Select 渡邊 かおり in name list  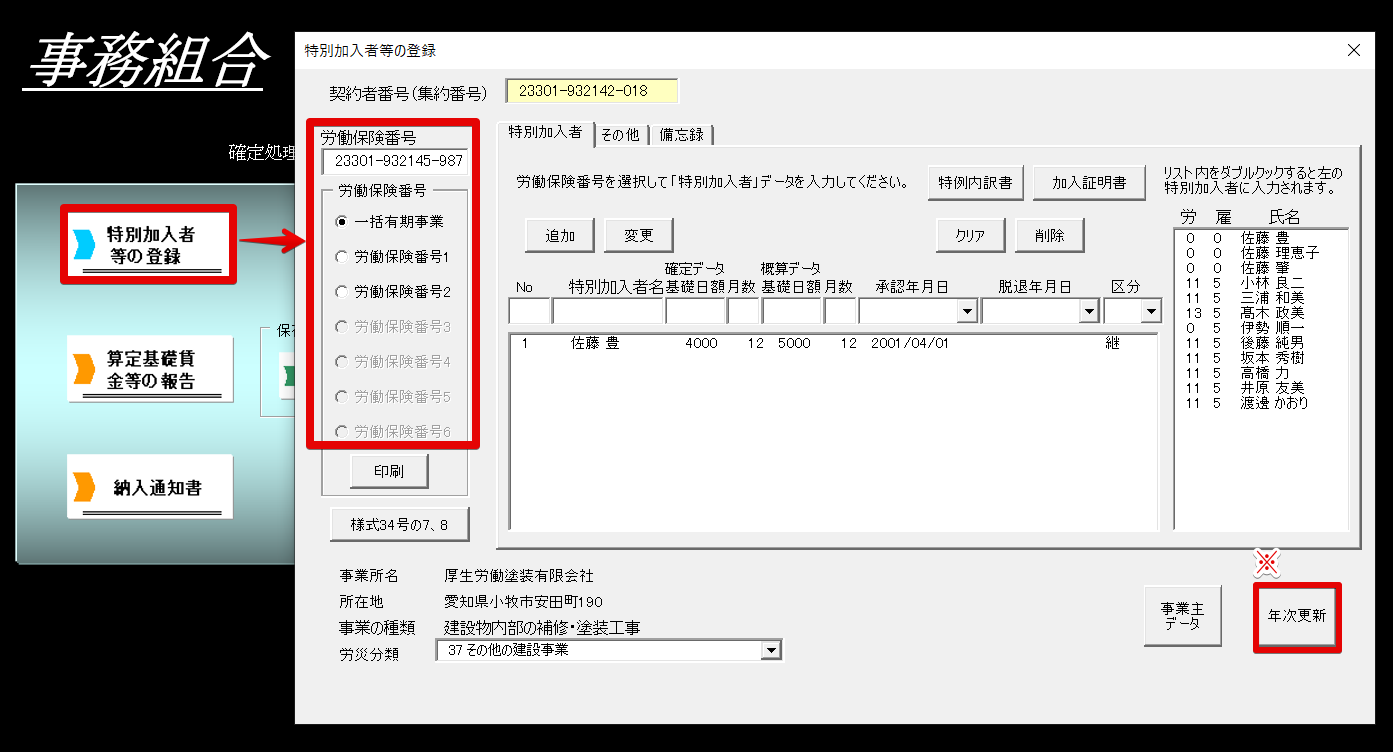[1260, 403]
